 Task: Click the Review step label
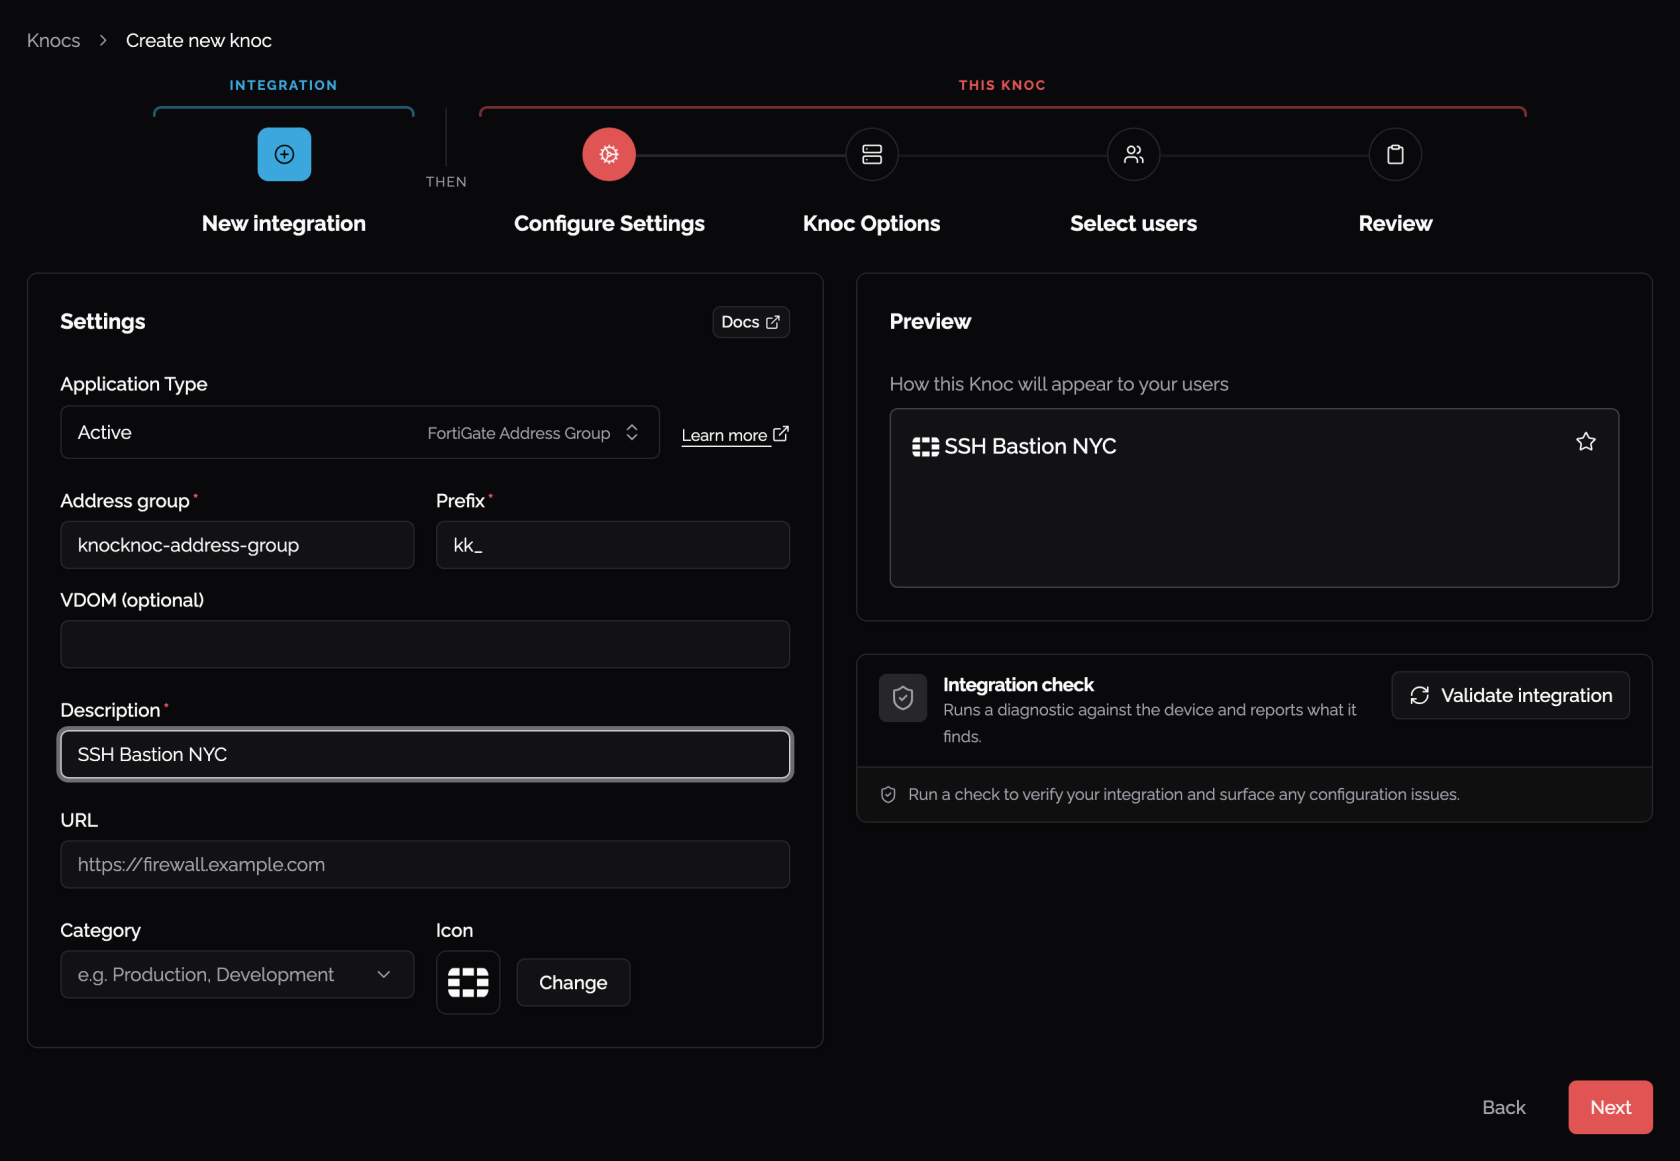(x=1395, y=223)
